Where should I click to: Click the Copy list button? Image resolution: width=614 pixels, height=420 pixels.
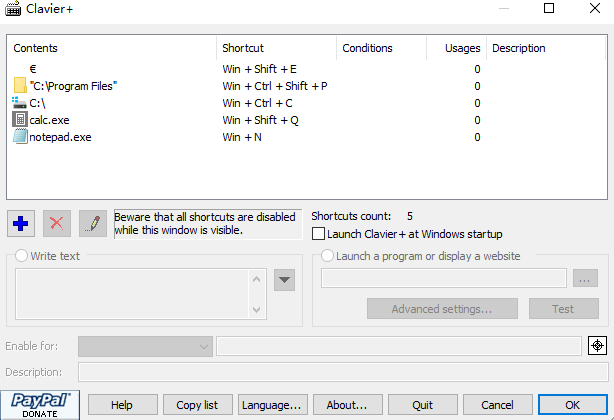(x=197, y=405)
